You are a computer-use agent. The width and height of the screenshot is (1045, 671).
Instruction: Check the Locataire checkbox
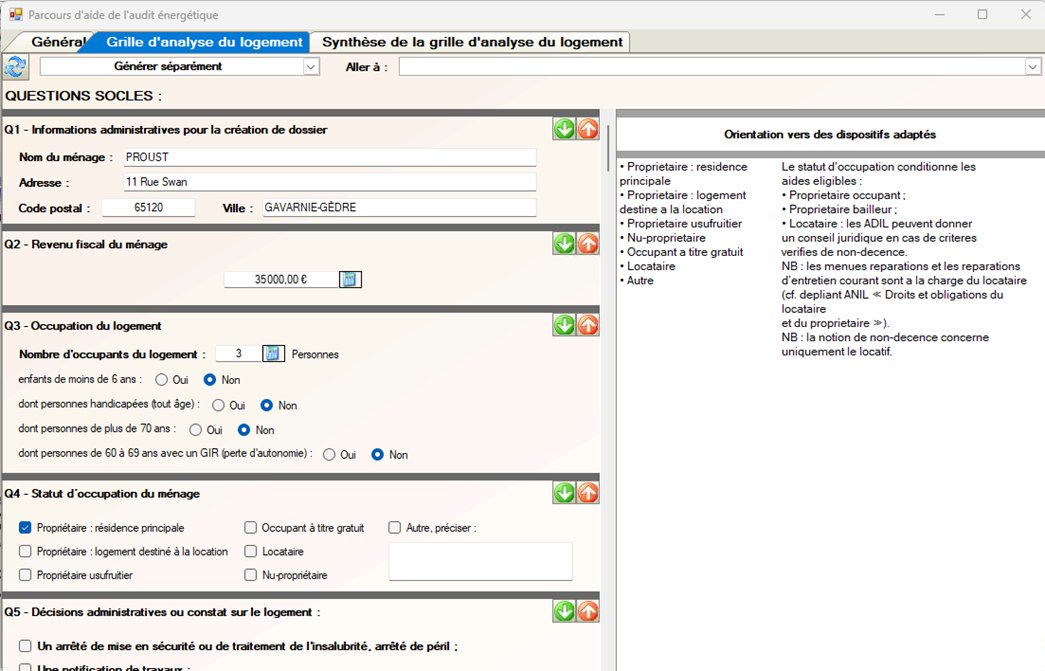[251, 552]
